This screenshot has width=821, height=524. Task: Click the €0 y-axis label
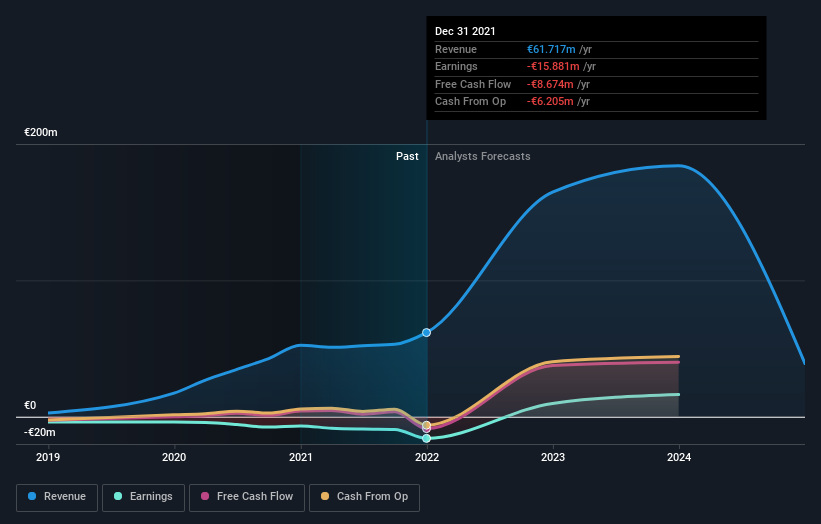tap(30, 405)
